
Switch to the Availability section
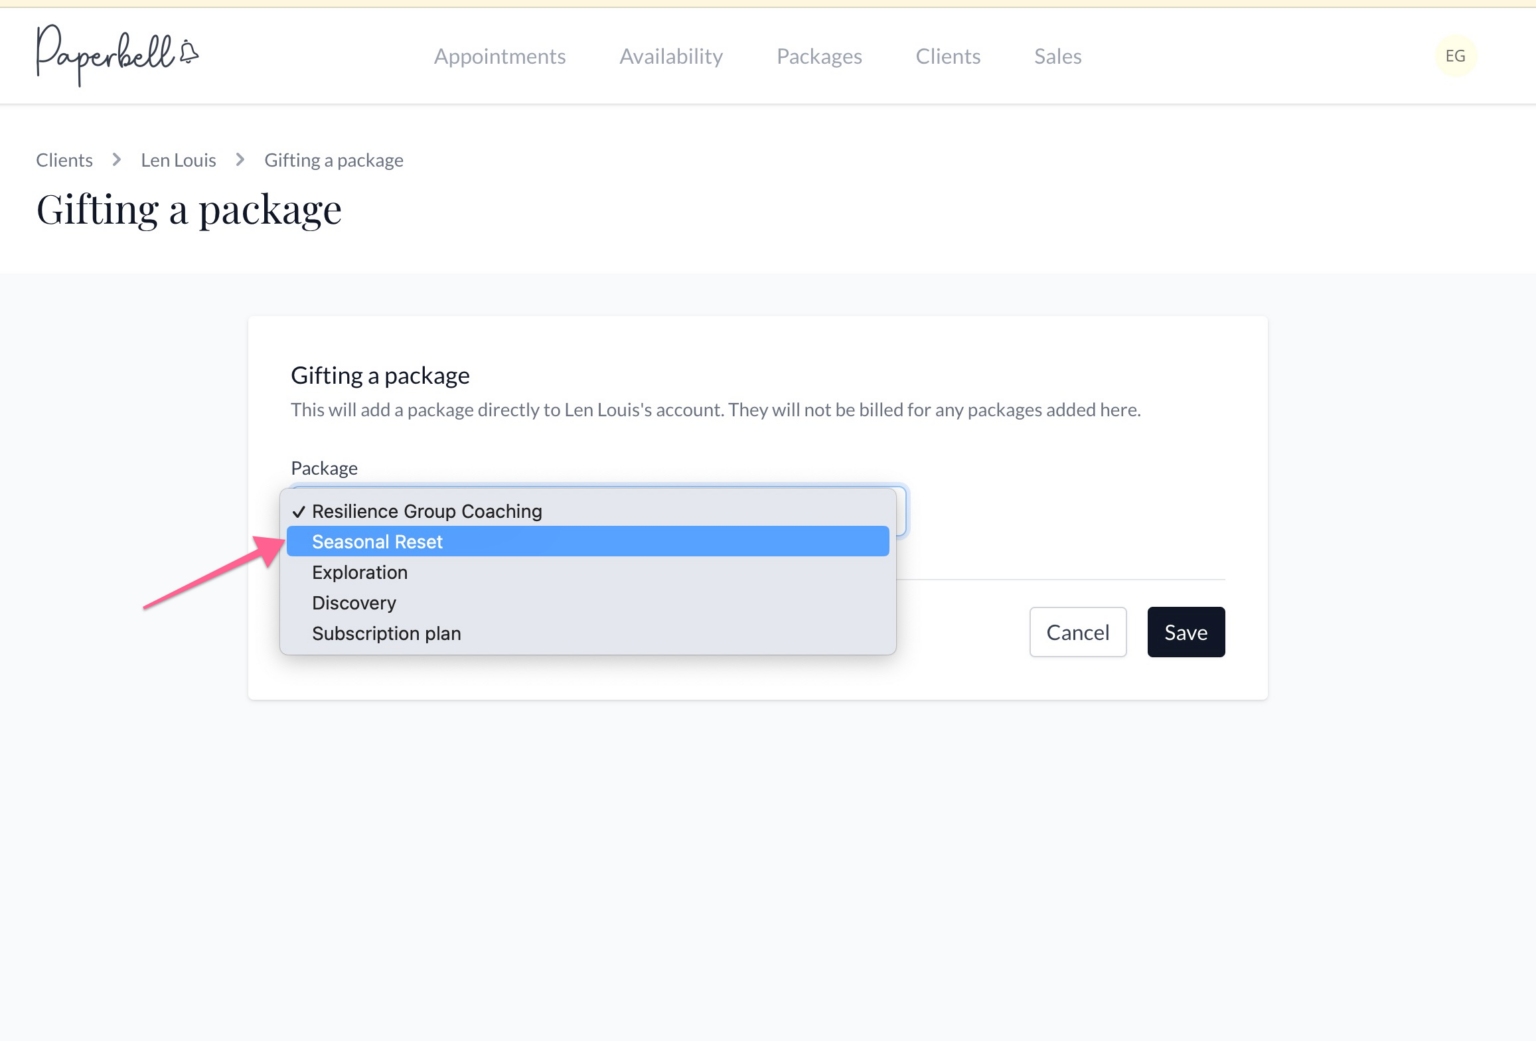pyautogui.click(x=671, y=57)
